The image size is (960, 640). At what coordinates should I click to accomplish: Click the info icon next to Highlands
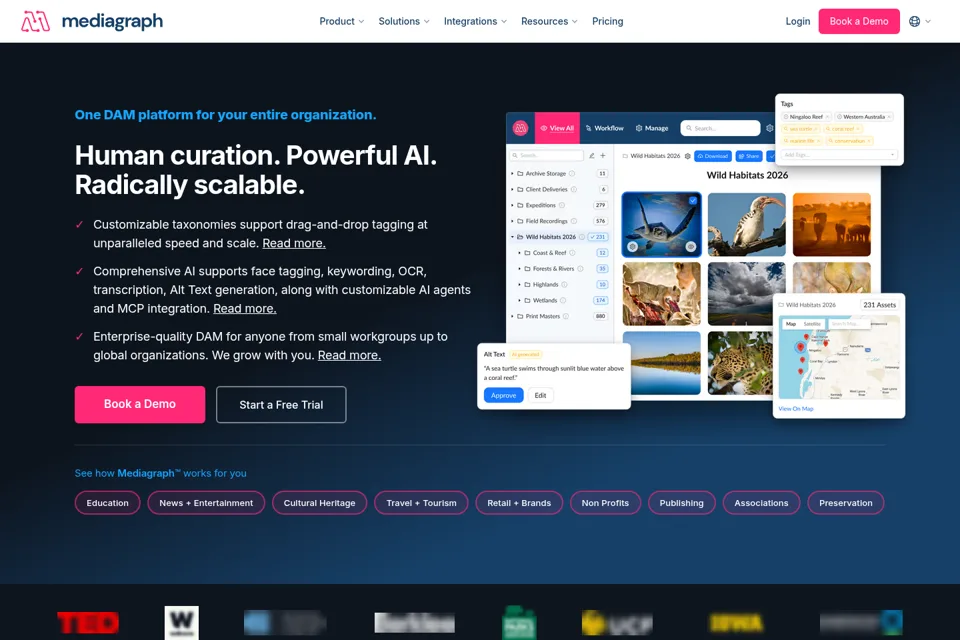[564, 285]
